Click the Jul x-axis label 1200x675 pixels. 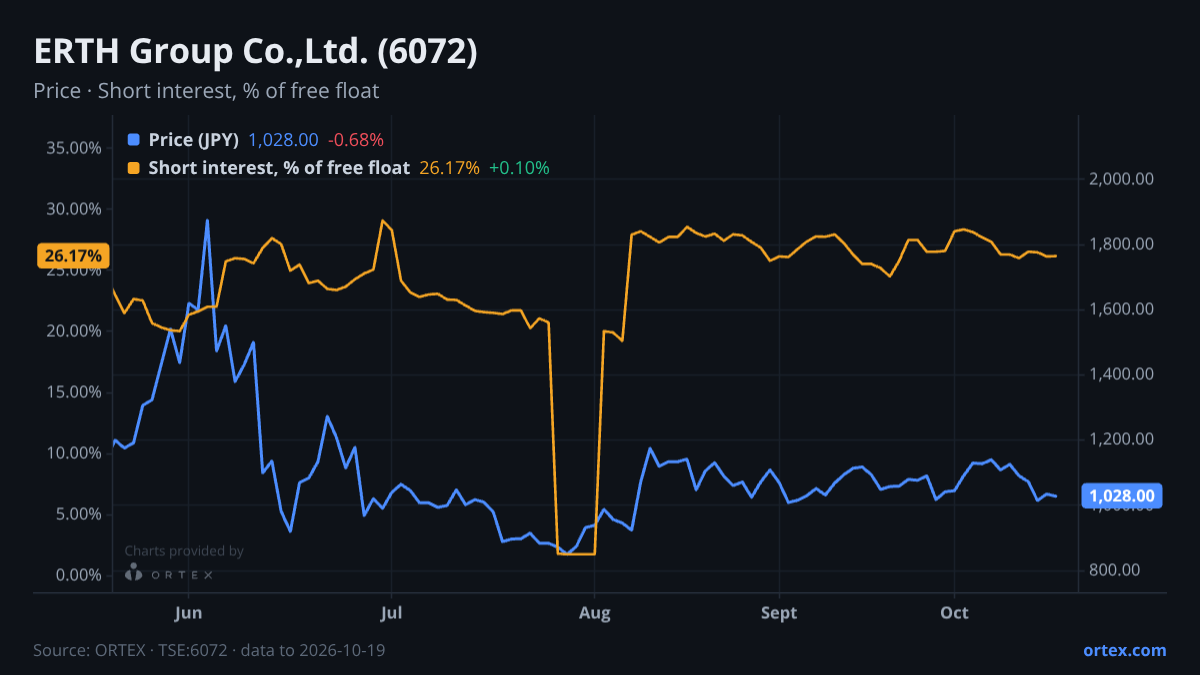392,613
